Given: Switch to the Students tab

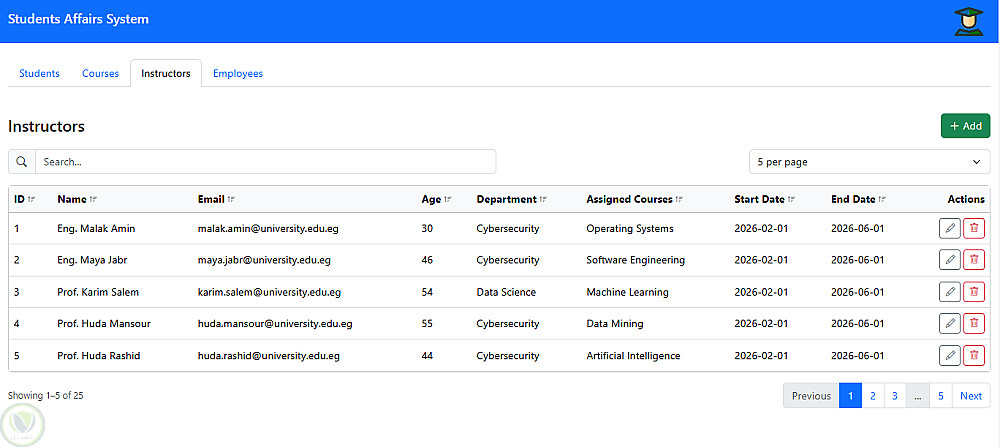Looking at the screenshot, I should pos(40,73).
